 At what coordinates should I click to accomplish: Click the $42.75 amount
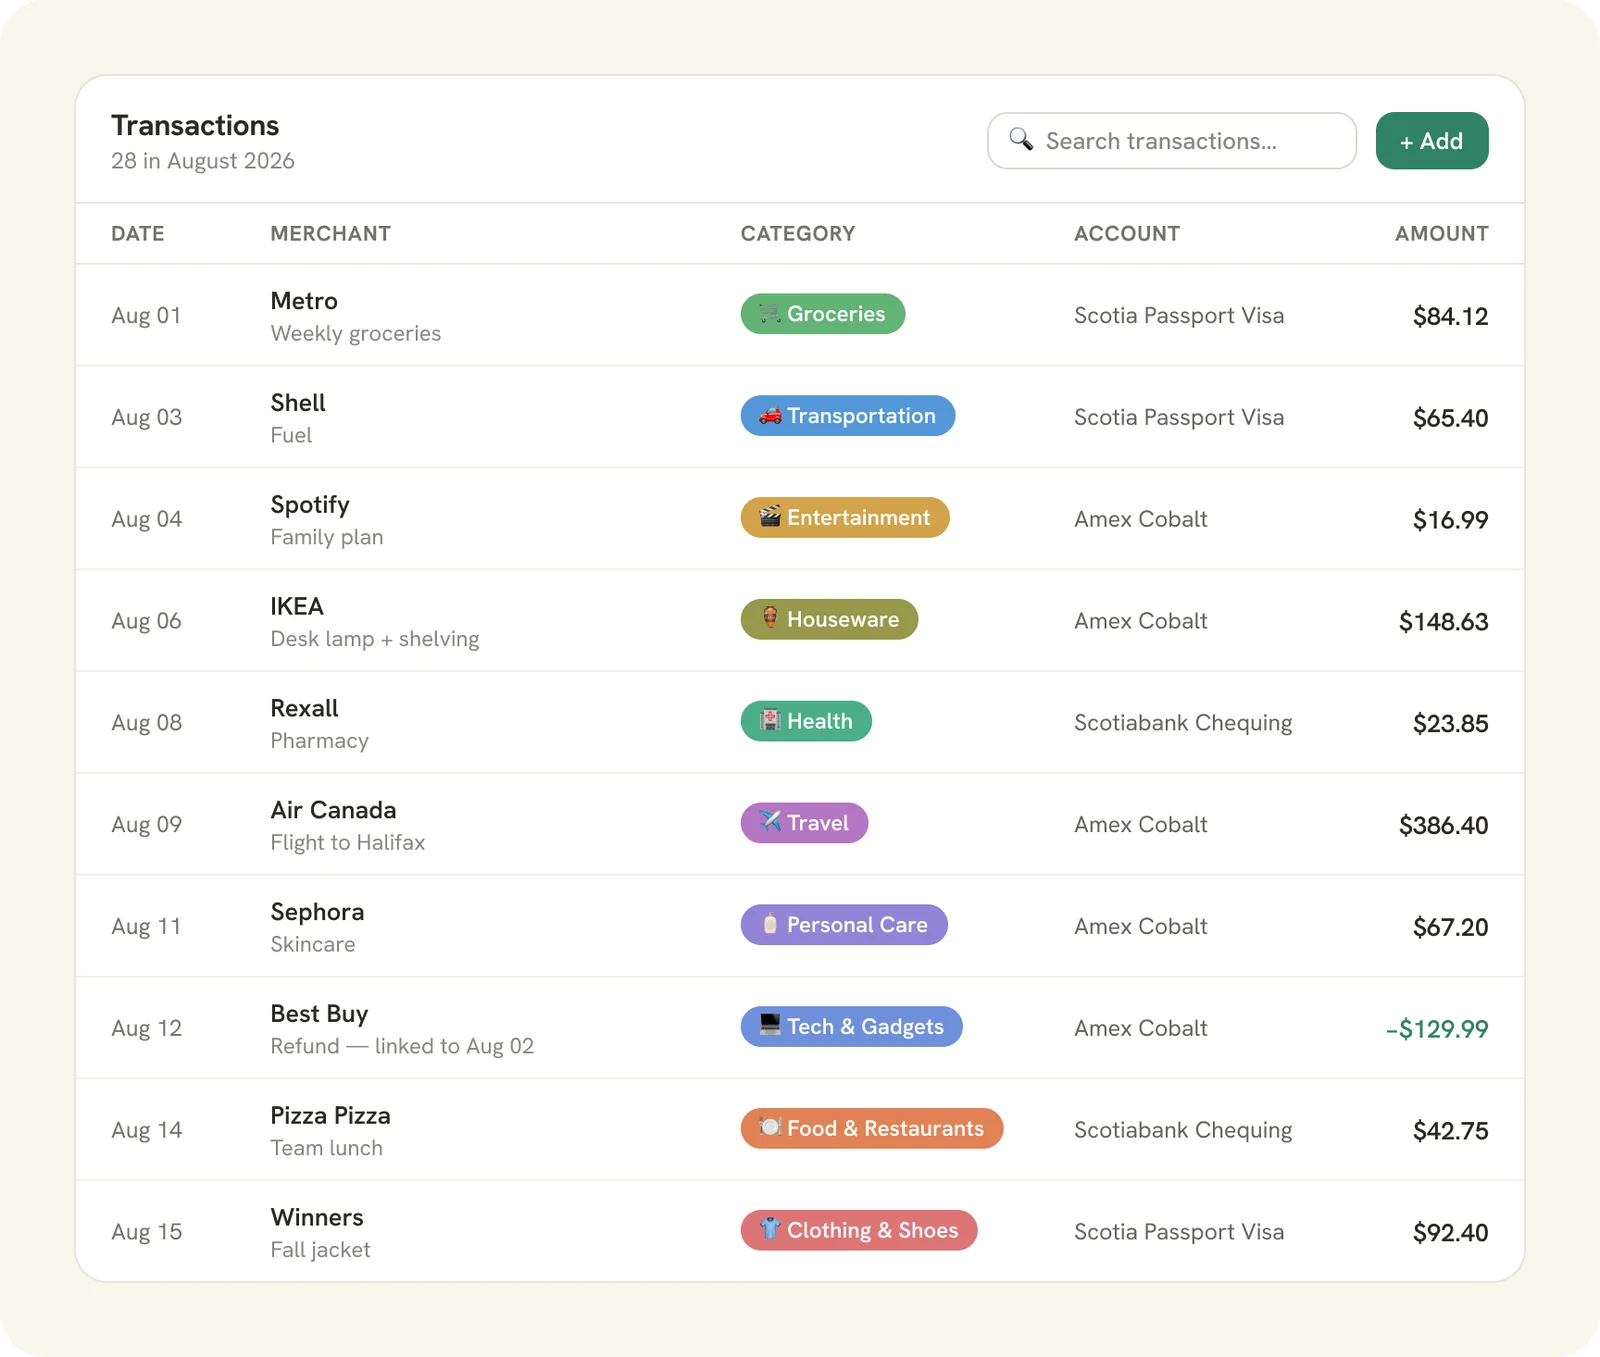1450,1131
